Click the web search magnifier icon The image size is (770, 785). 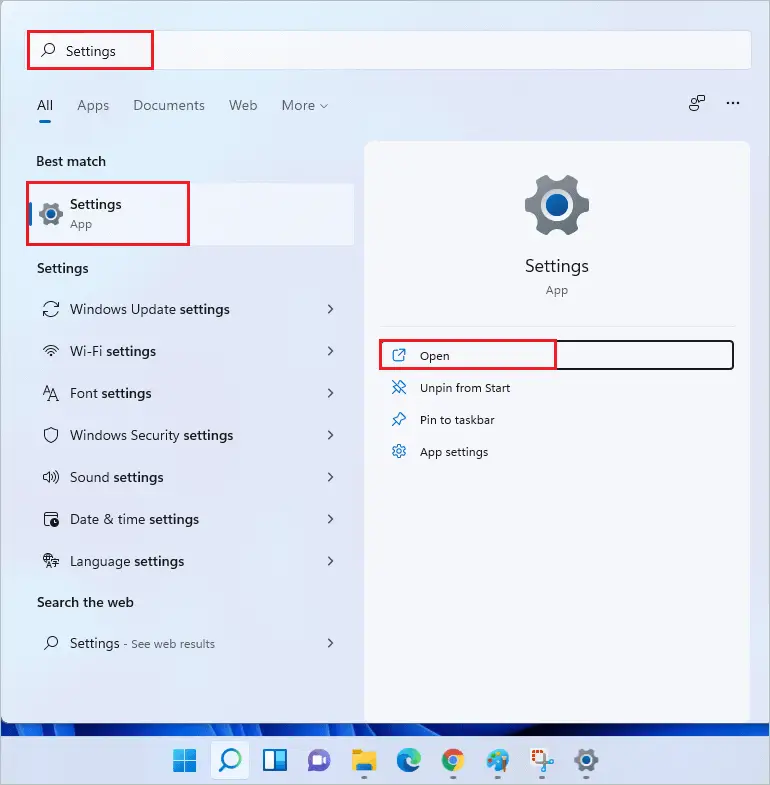(x=51, y=643)
